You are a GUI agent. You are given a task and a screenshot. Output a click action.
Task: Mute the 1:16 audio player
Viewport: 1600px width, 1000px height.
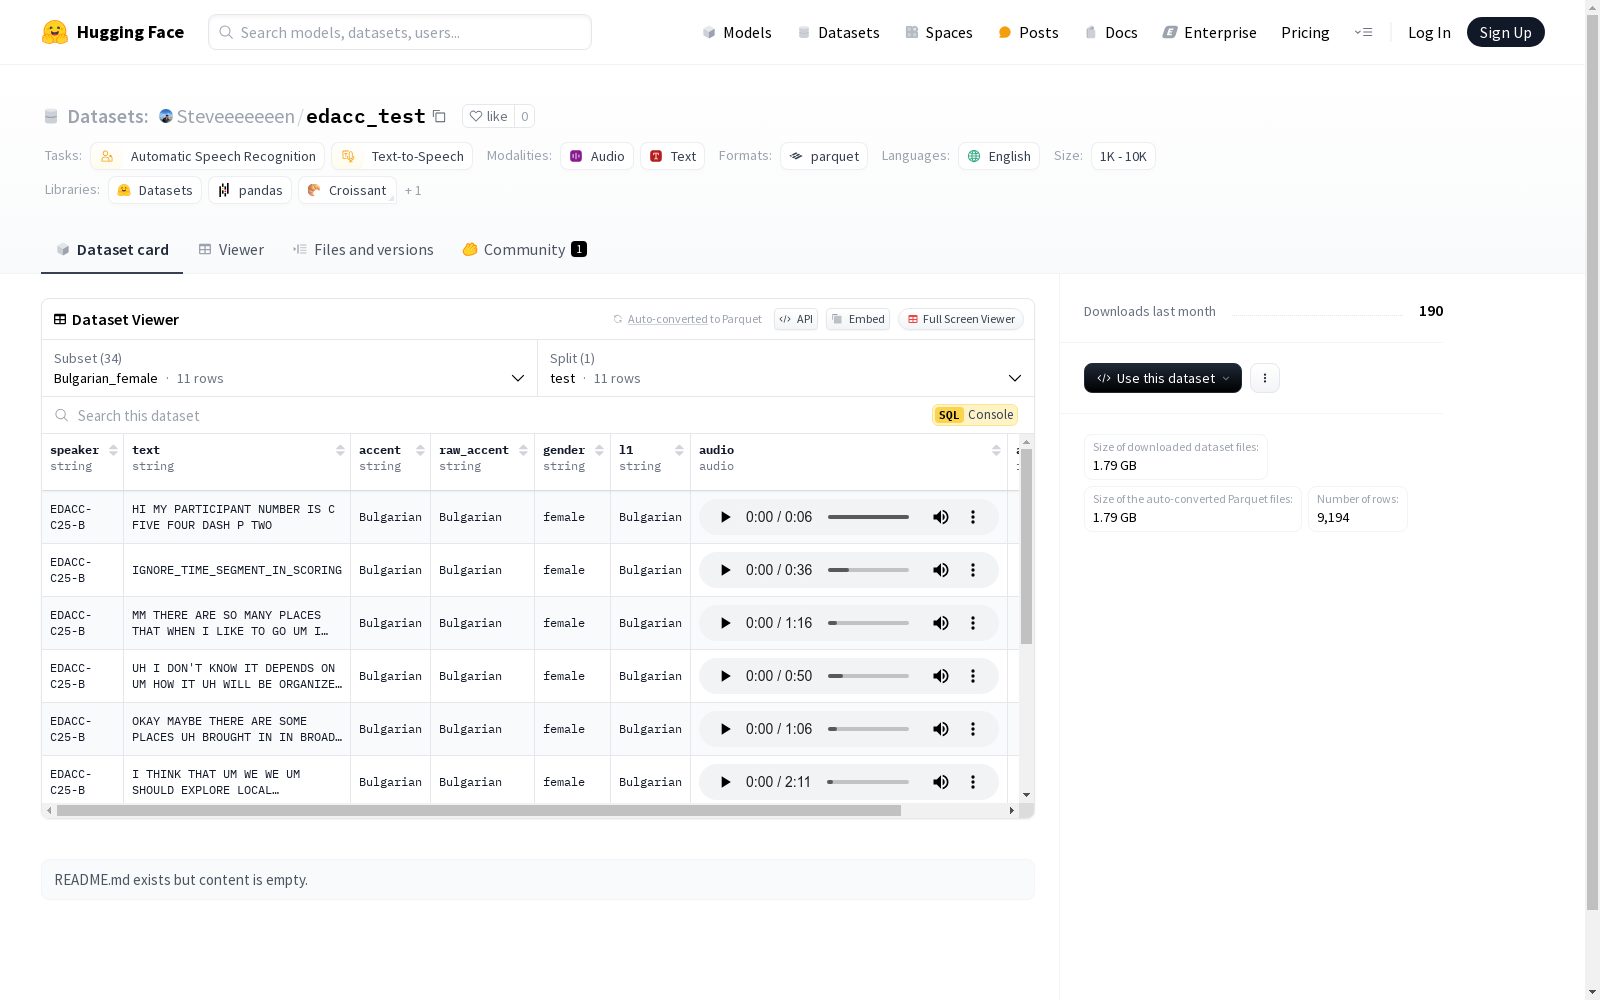(941, 623)
